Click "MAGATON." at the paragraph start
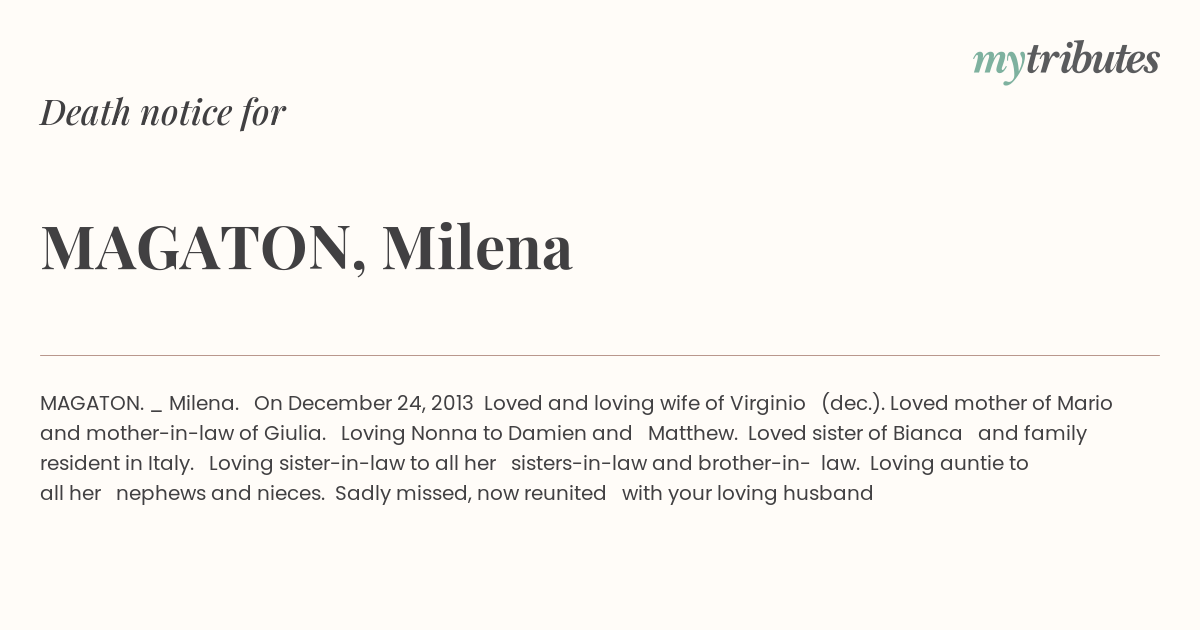 [x=92, y=403]
